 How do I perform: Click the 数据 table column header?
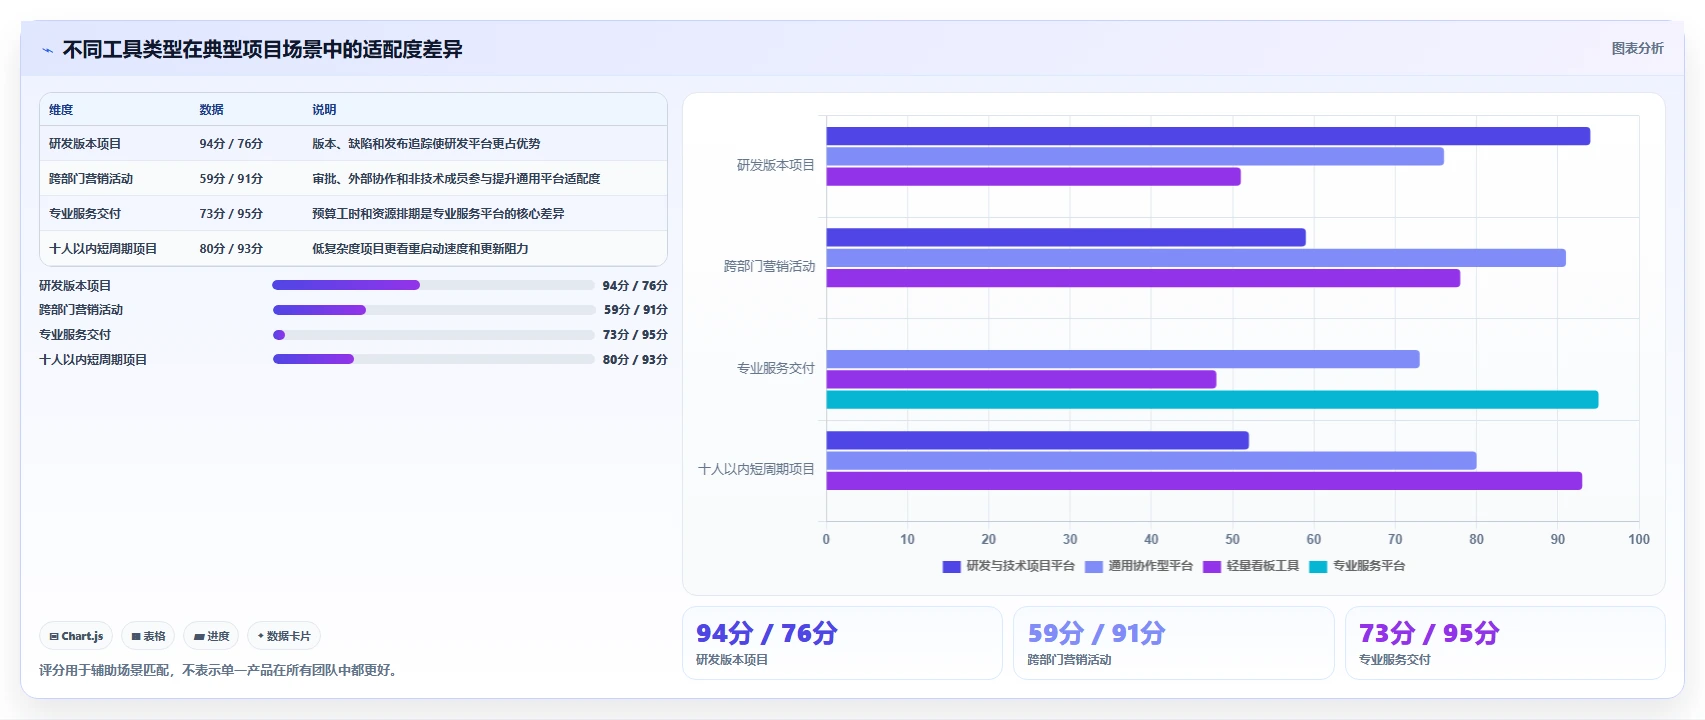[x=211, y=110]
